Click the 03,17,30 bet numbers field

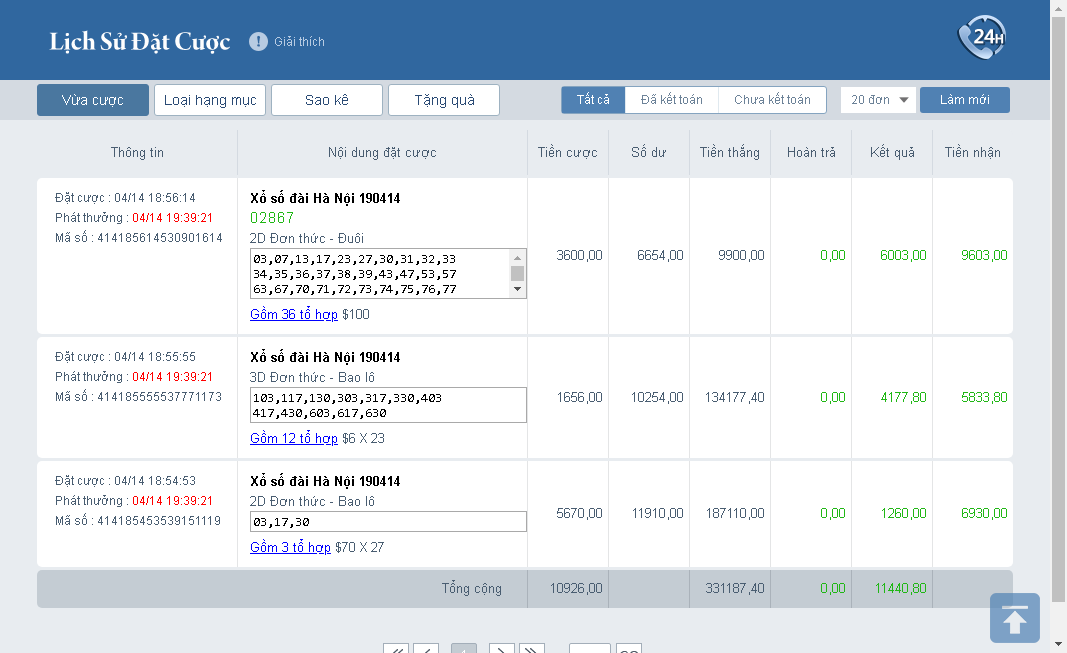tap(388, 522)
